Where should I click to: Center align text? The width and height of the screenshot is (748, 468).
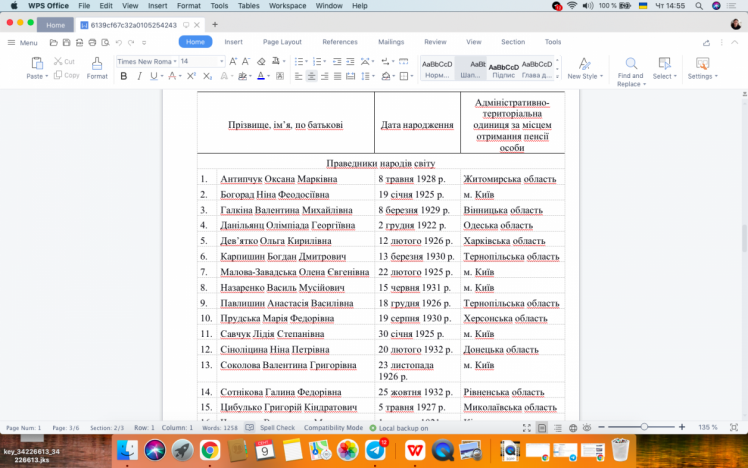[311, 76]
